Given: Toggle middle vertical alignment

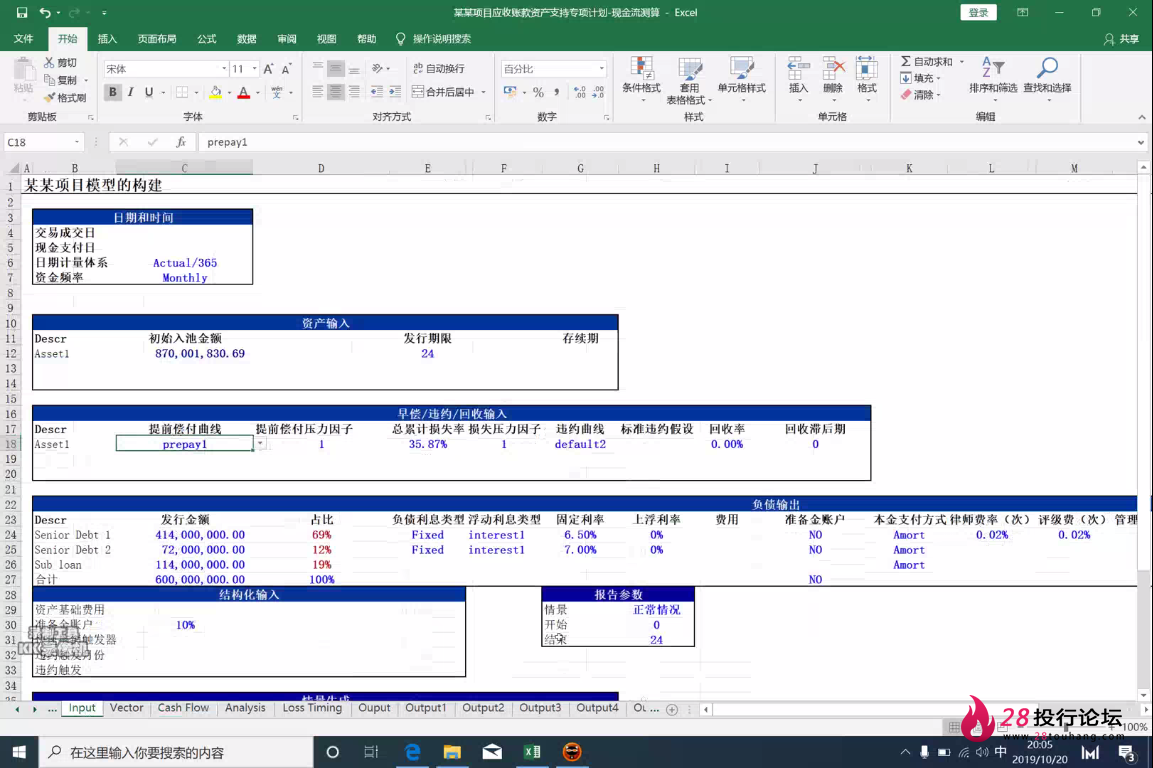Looking at the screenshot, I should (336, 68).
